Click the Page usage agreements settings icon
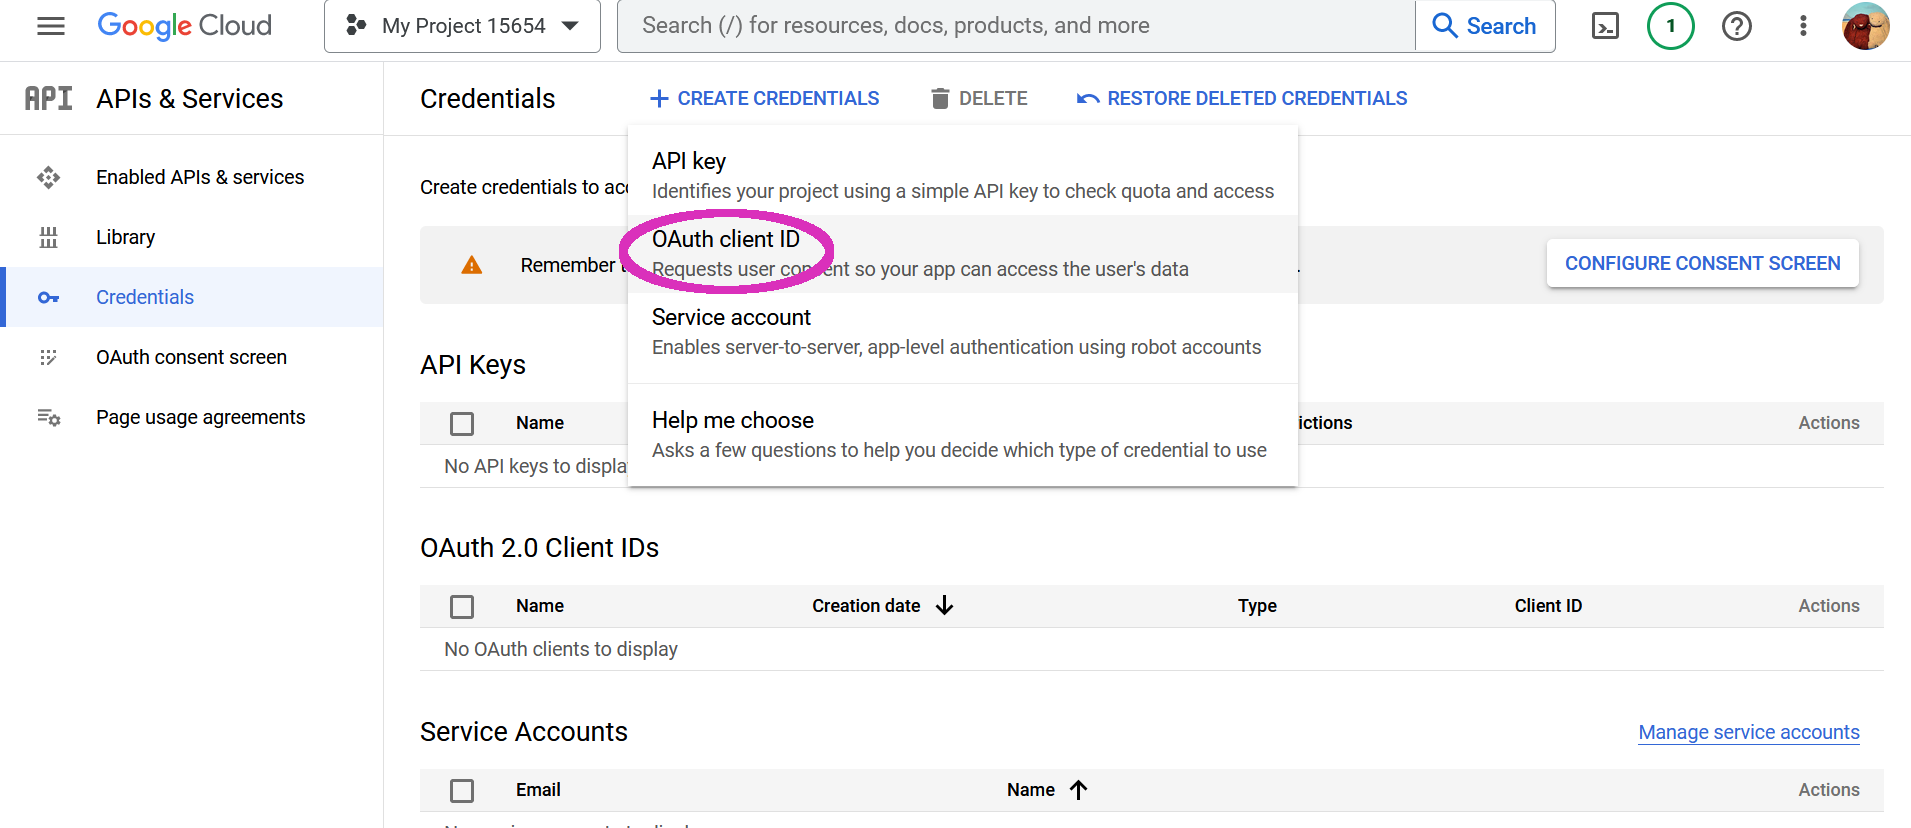 pyautogui.click(x=48, y=417)
